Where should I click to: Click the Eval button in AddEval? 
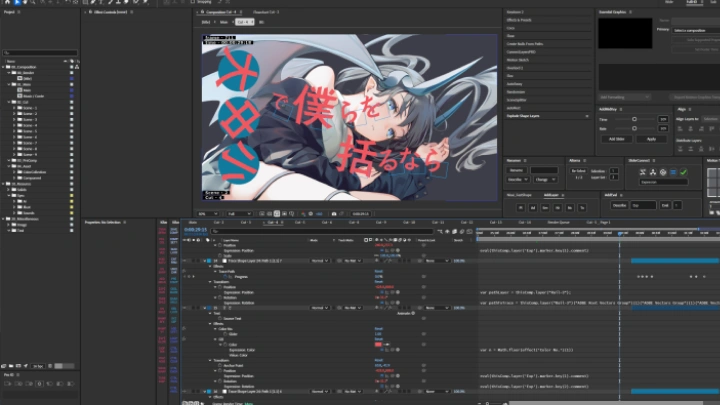[x=665, y=205]
